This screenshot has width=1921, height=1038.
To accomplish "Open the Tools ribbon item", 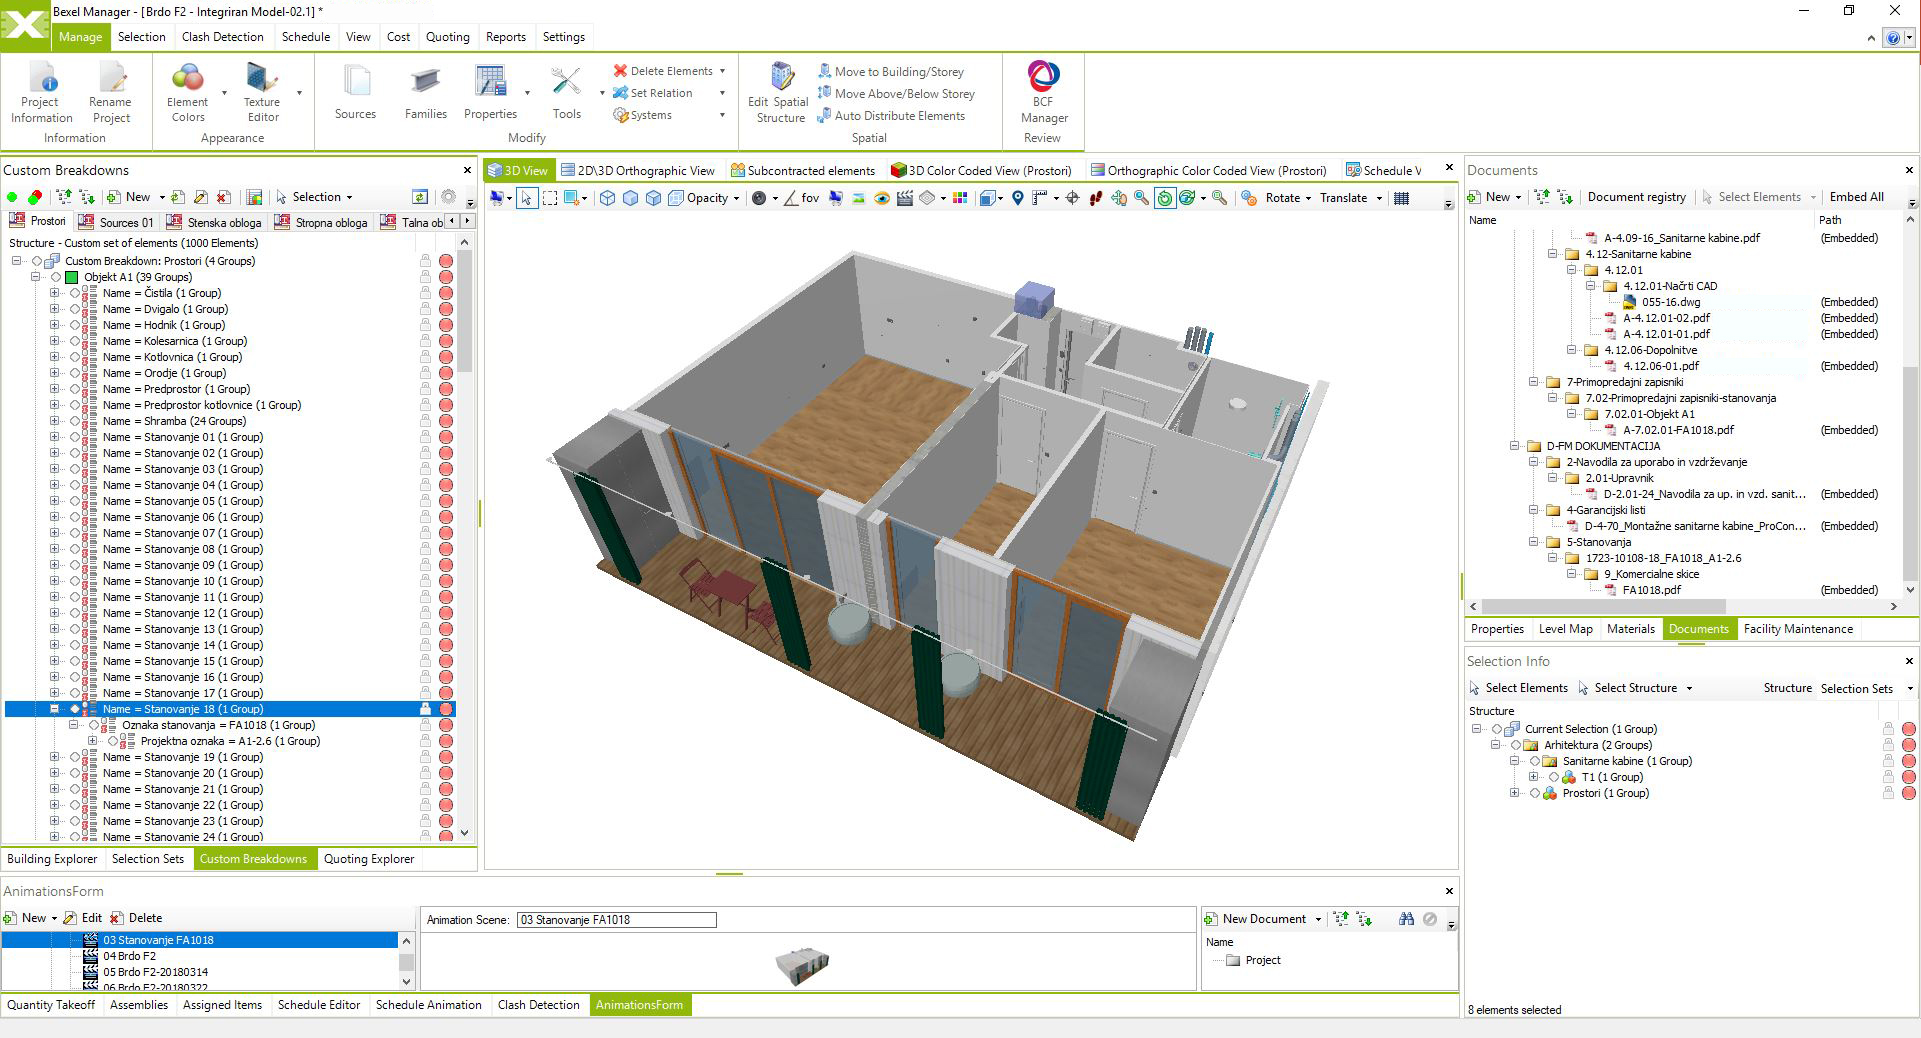I will click(566, 92).
